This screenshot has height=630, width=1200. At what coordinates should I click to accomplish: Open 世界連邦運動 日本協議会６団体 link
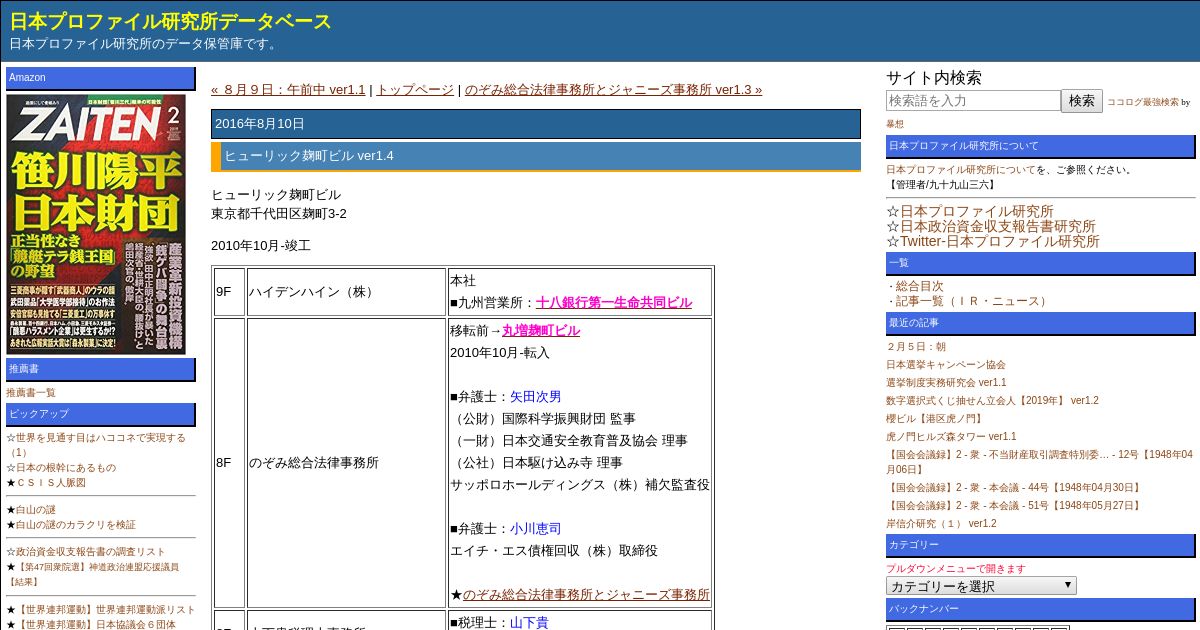[x=96, y=625]
